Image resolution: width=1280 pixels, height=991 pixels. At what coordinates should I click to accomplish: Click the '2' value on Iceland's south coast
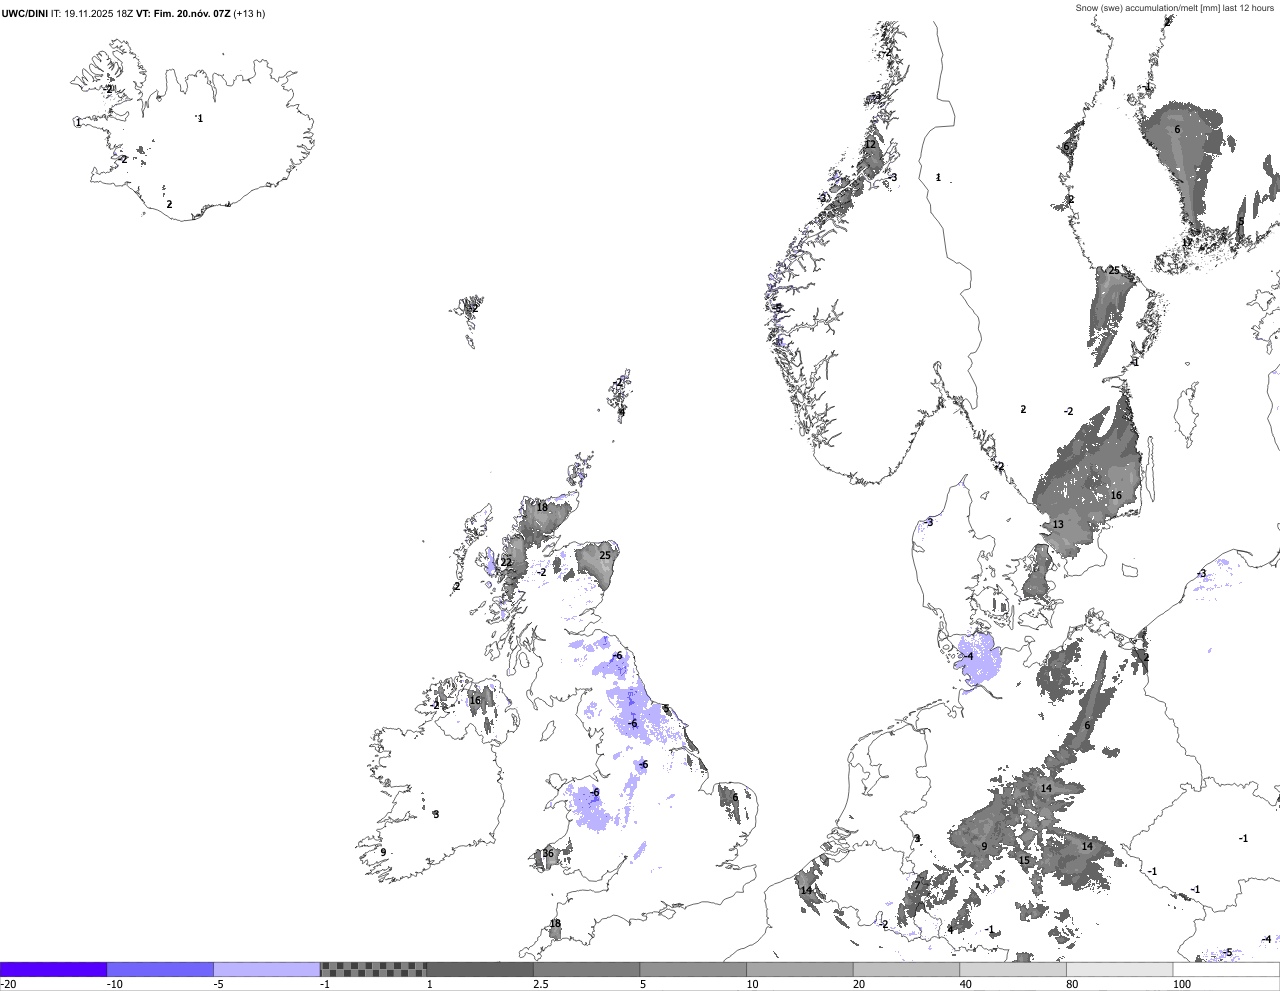pos(169,204)
